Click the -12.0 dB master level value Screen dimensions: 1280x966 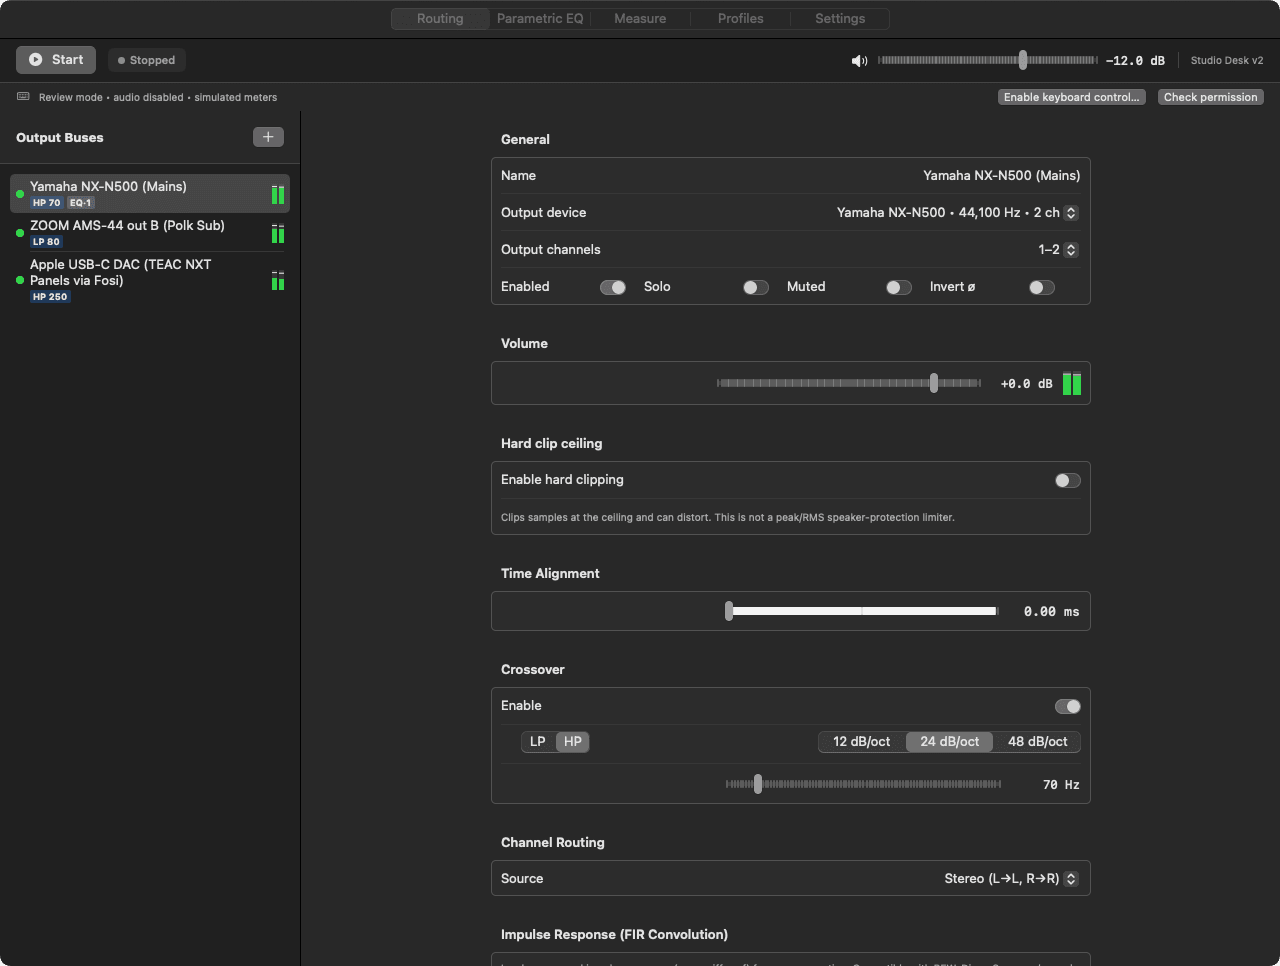[1135, 61]
